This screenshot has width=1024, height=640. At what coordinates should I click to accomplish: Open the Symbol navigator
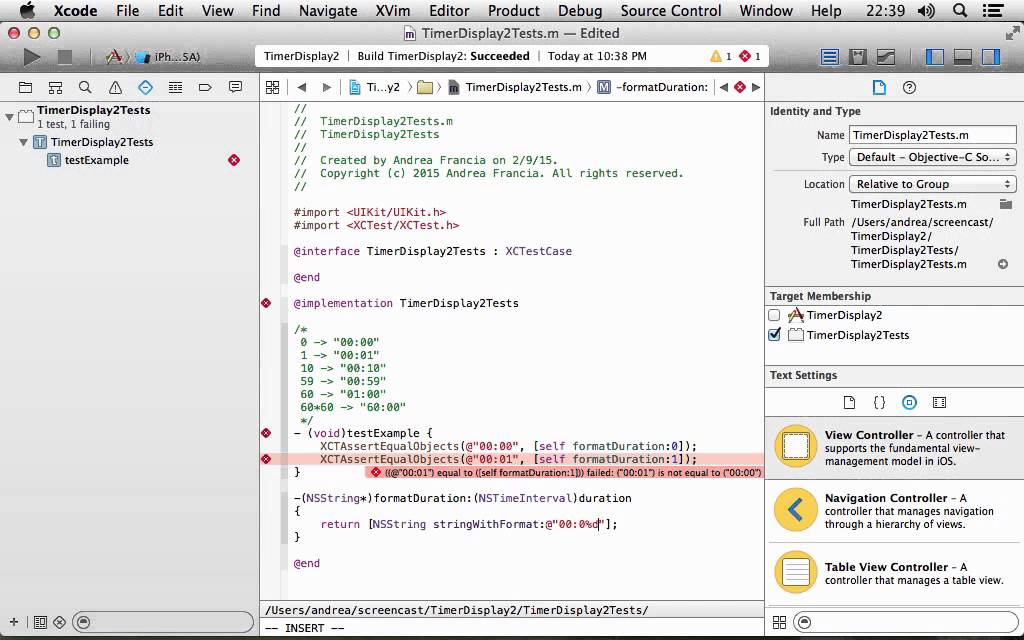click(56, 87)
